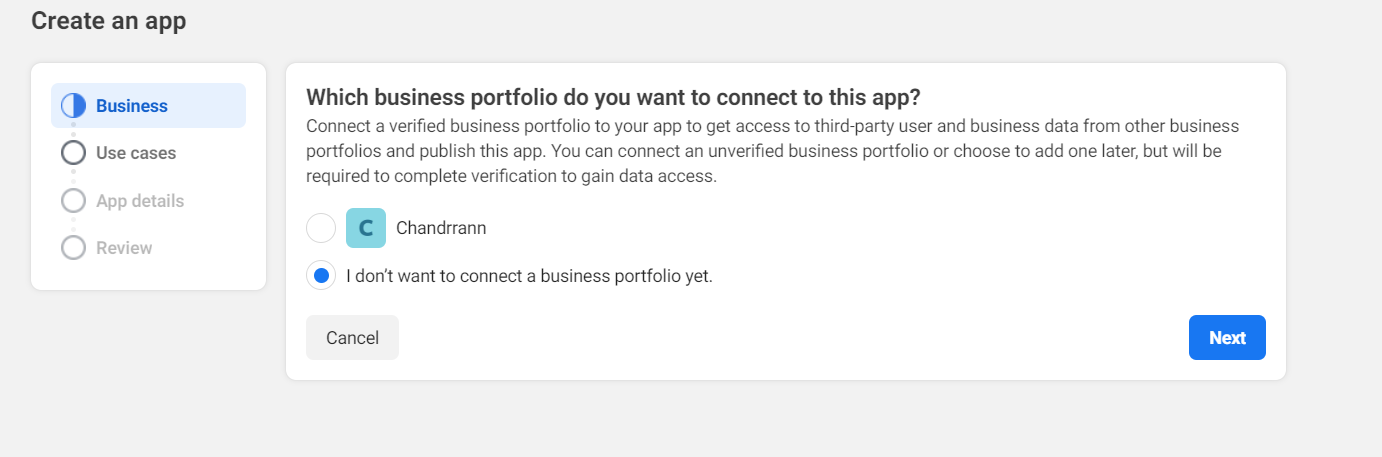Click the Use cases step circle icon
The height and width of the screenshot is (457, 1382).
[x=73, y=153]
